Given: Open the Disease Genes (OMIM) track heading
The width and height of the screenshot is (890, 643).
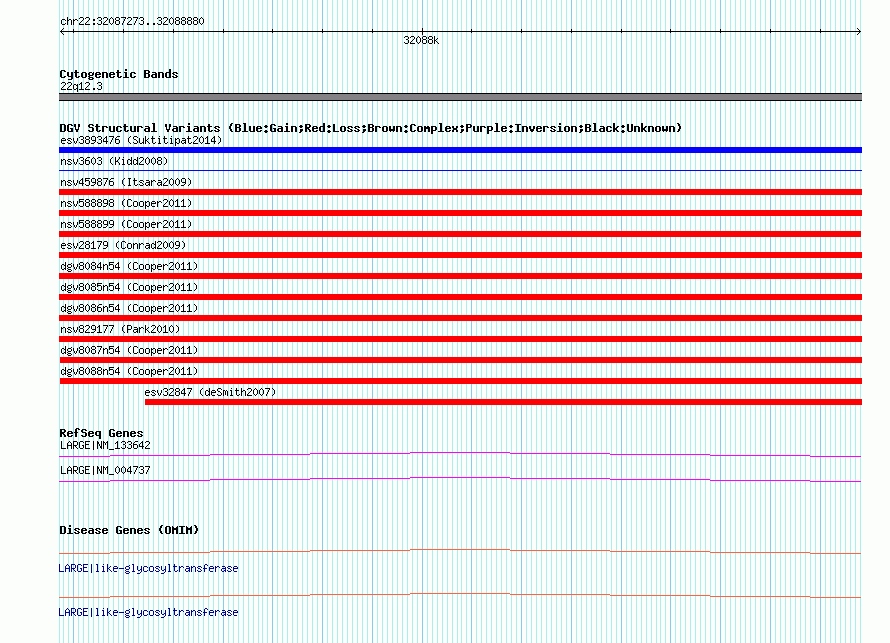Looking at the screenshot, I should tap(129, 530).
